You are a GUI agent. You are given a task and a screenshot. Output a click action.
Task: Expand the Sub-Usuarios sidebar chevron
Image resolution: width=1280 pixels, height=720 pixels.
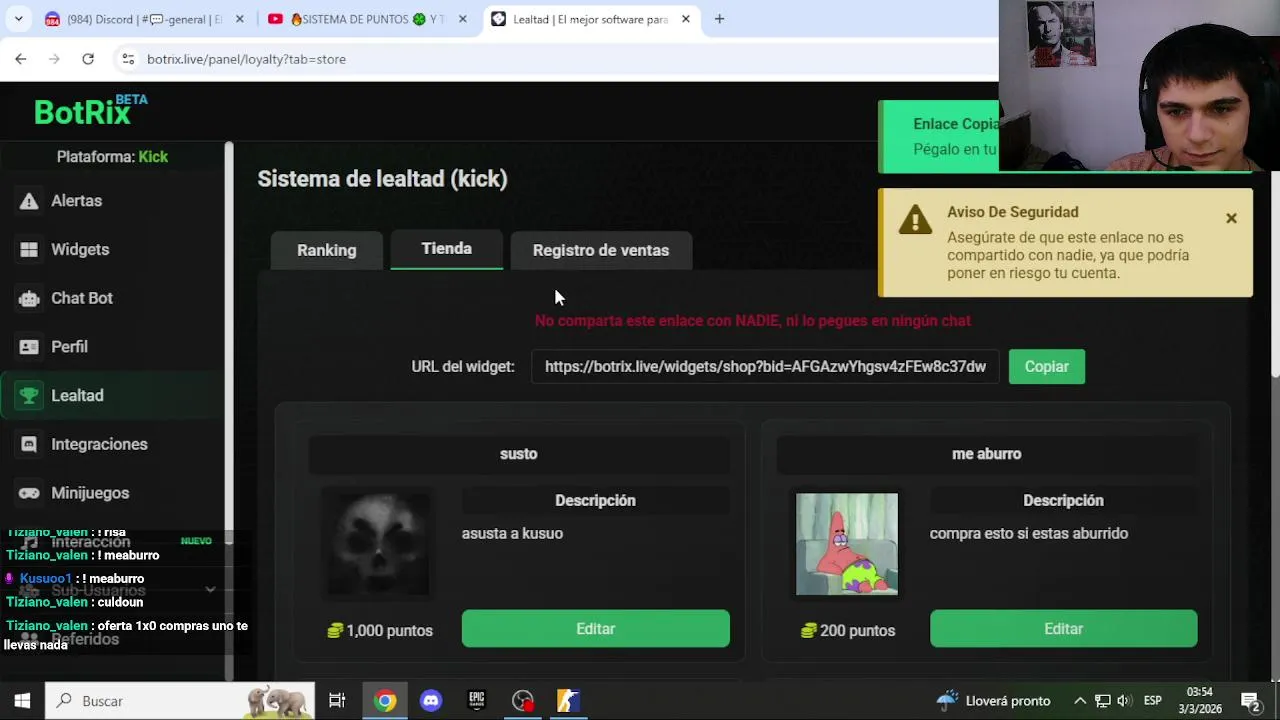click(x=210, y=590)
